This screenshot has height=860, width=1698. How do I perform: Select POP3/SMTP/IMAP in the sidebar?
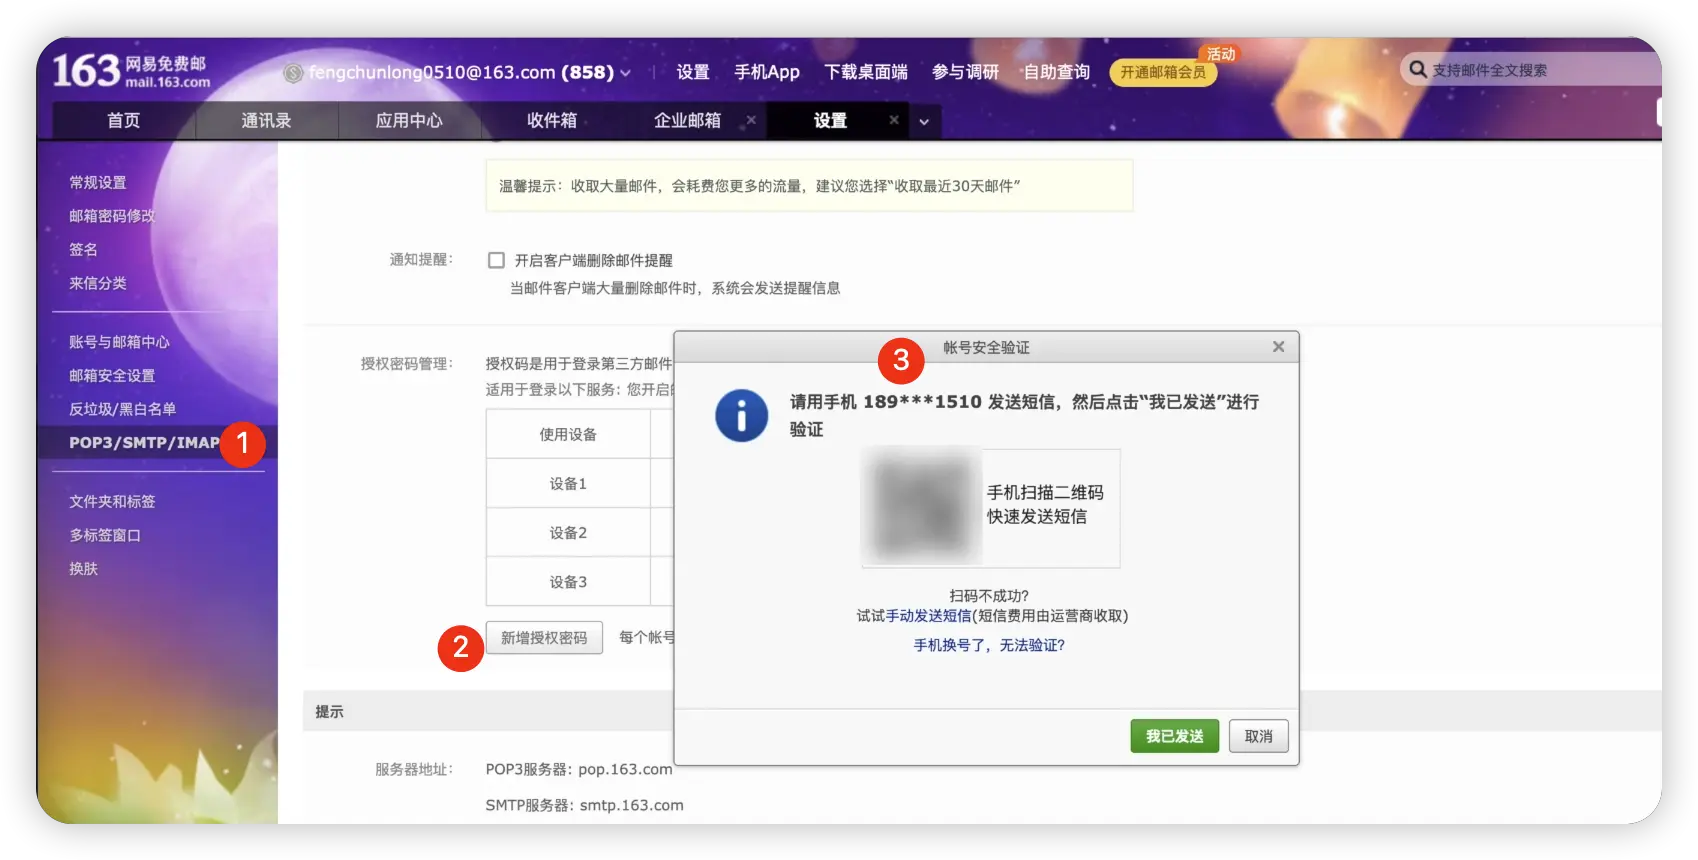tap(144, 442)
